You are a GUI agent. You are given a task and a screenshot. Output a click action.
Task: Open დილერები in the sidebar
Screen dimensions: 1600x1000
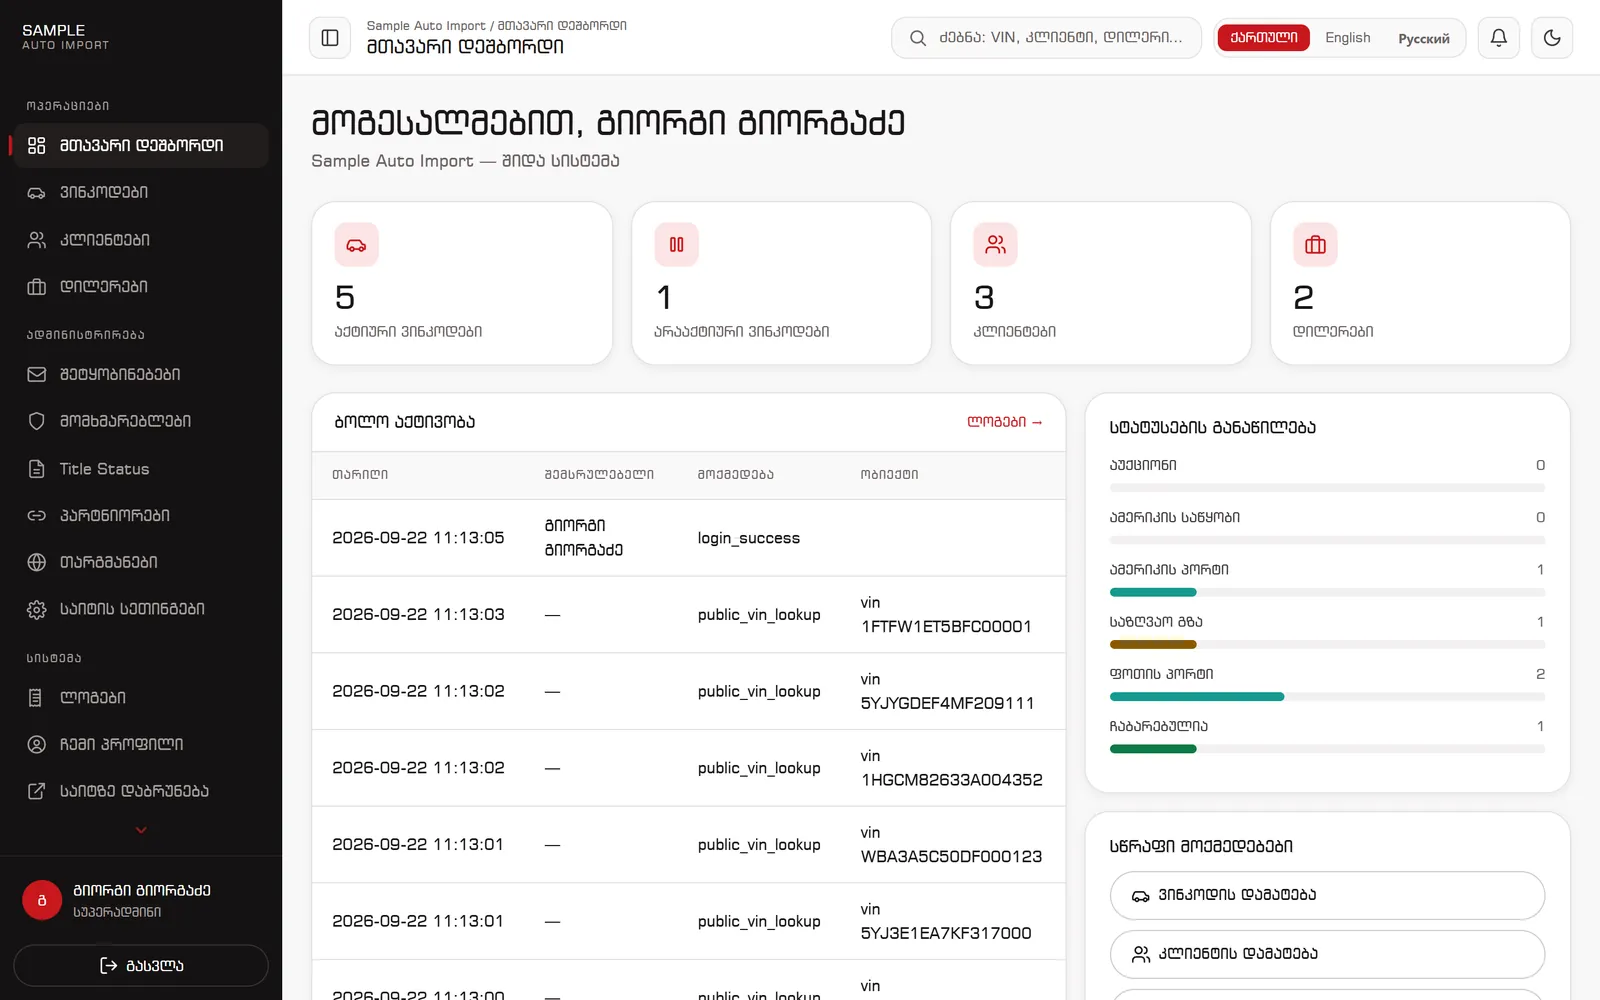(x=141, y=287)
